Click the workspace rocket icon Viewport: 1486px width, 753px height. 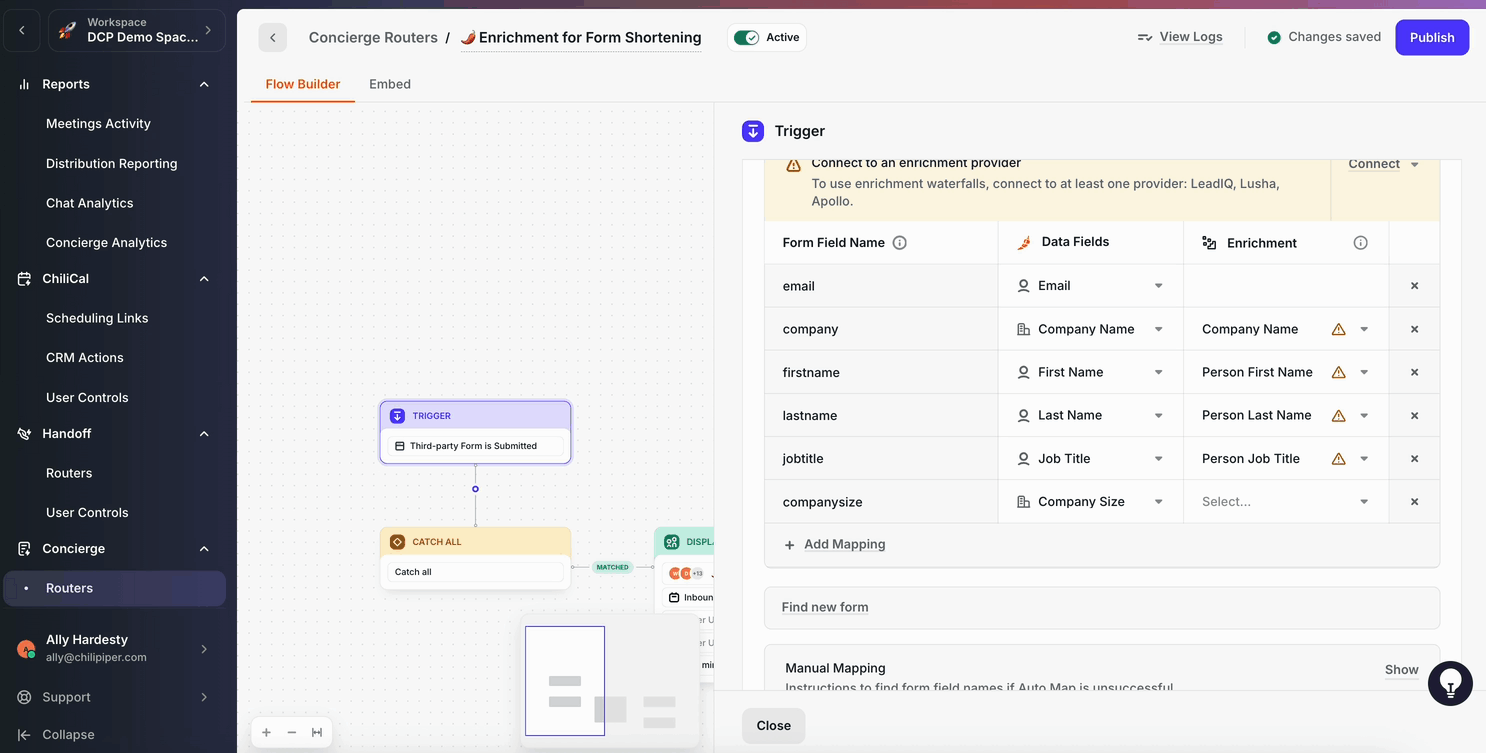click(x=67, y=30)
